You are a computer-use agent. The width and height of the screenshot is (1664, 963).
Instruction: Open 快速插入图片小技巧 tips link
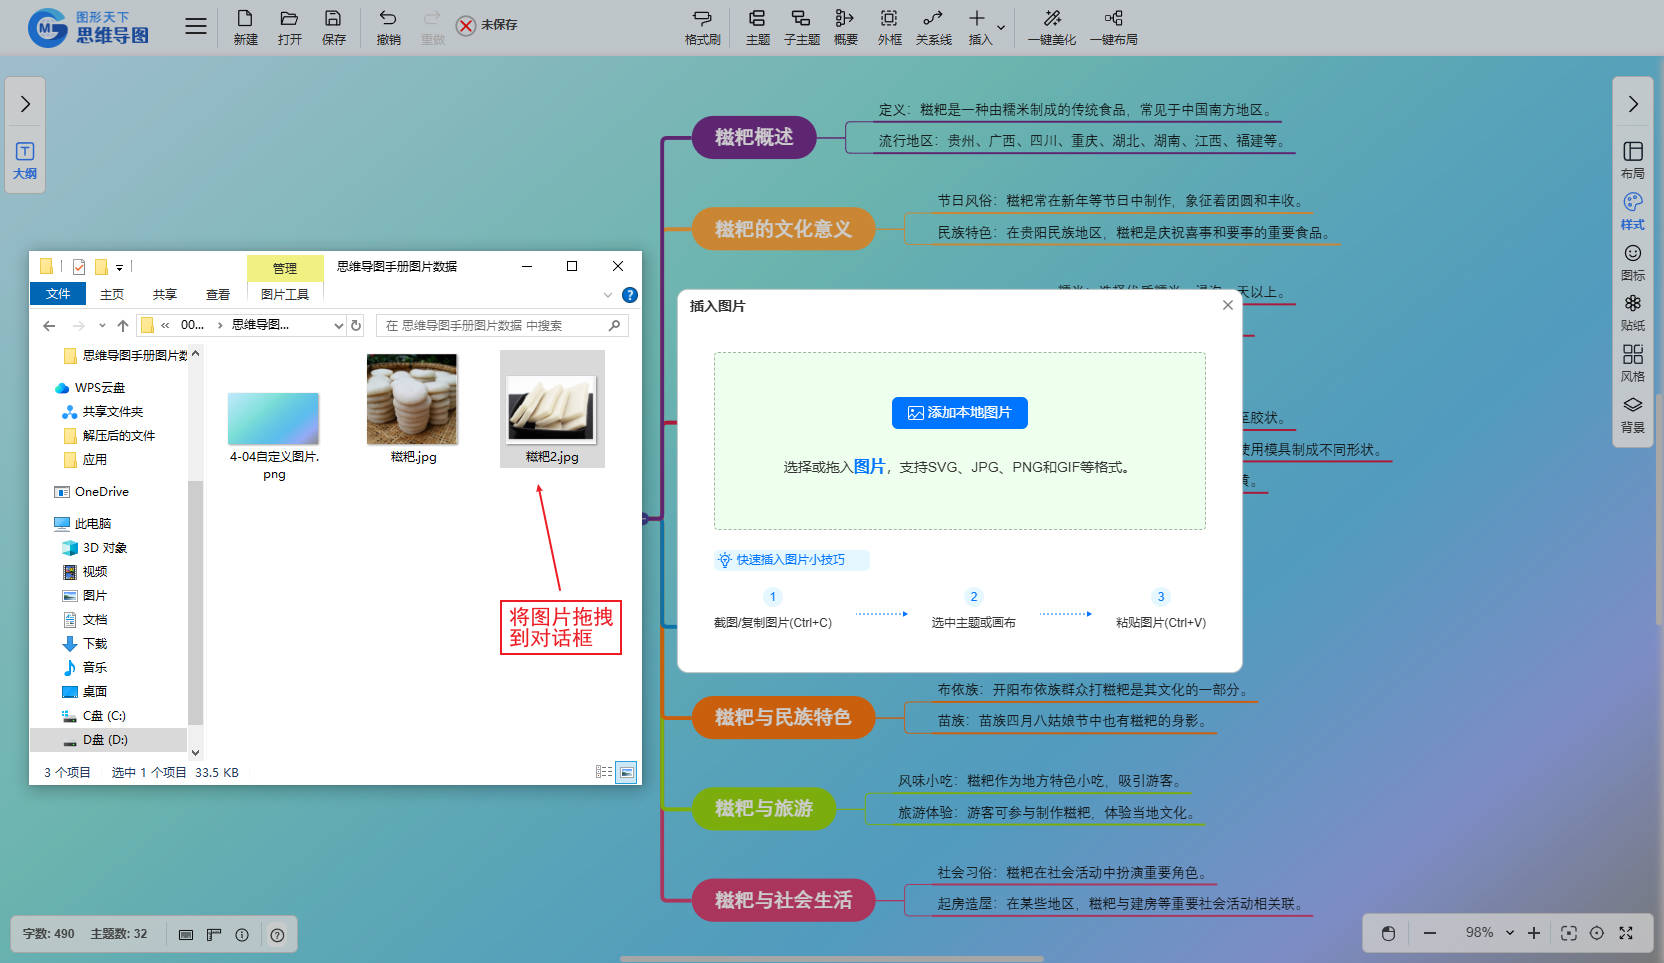[790, 560]
